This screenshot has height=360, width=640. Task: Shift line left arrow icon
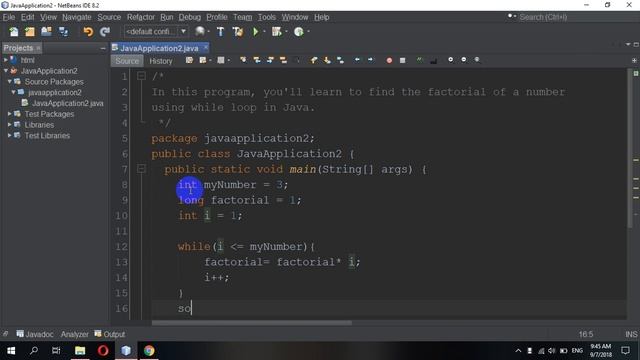click(357, 60)
